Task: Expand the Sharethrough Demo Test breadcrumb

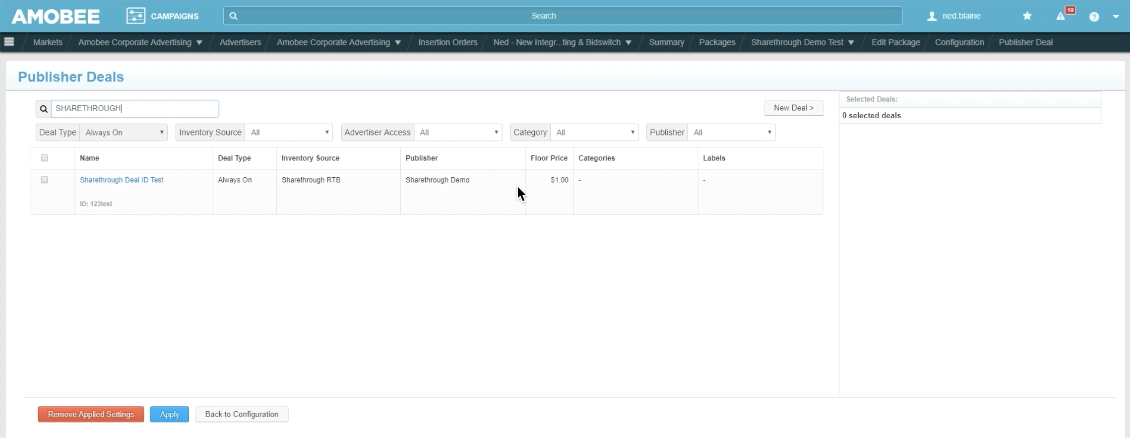Action: [851, 43]
